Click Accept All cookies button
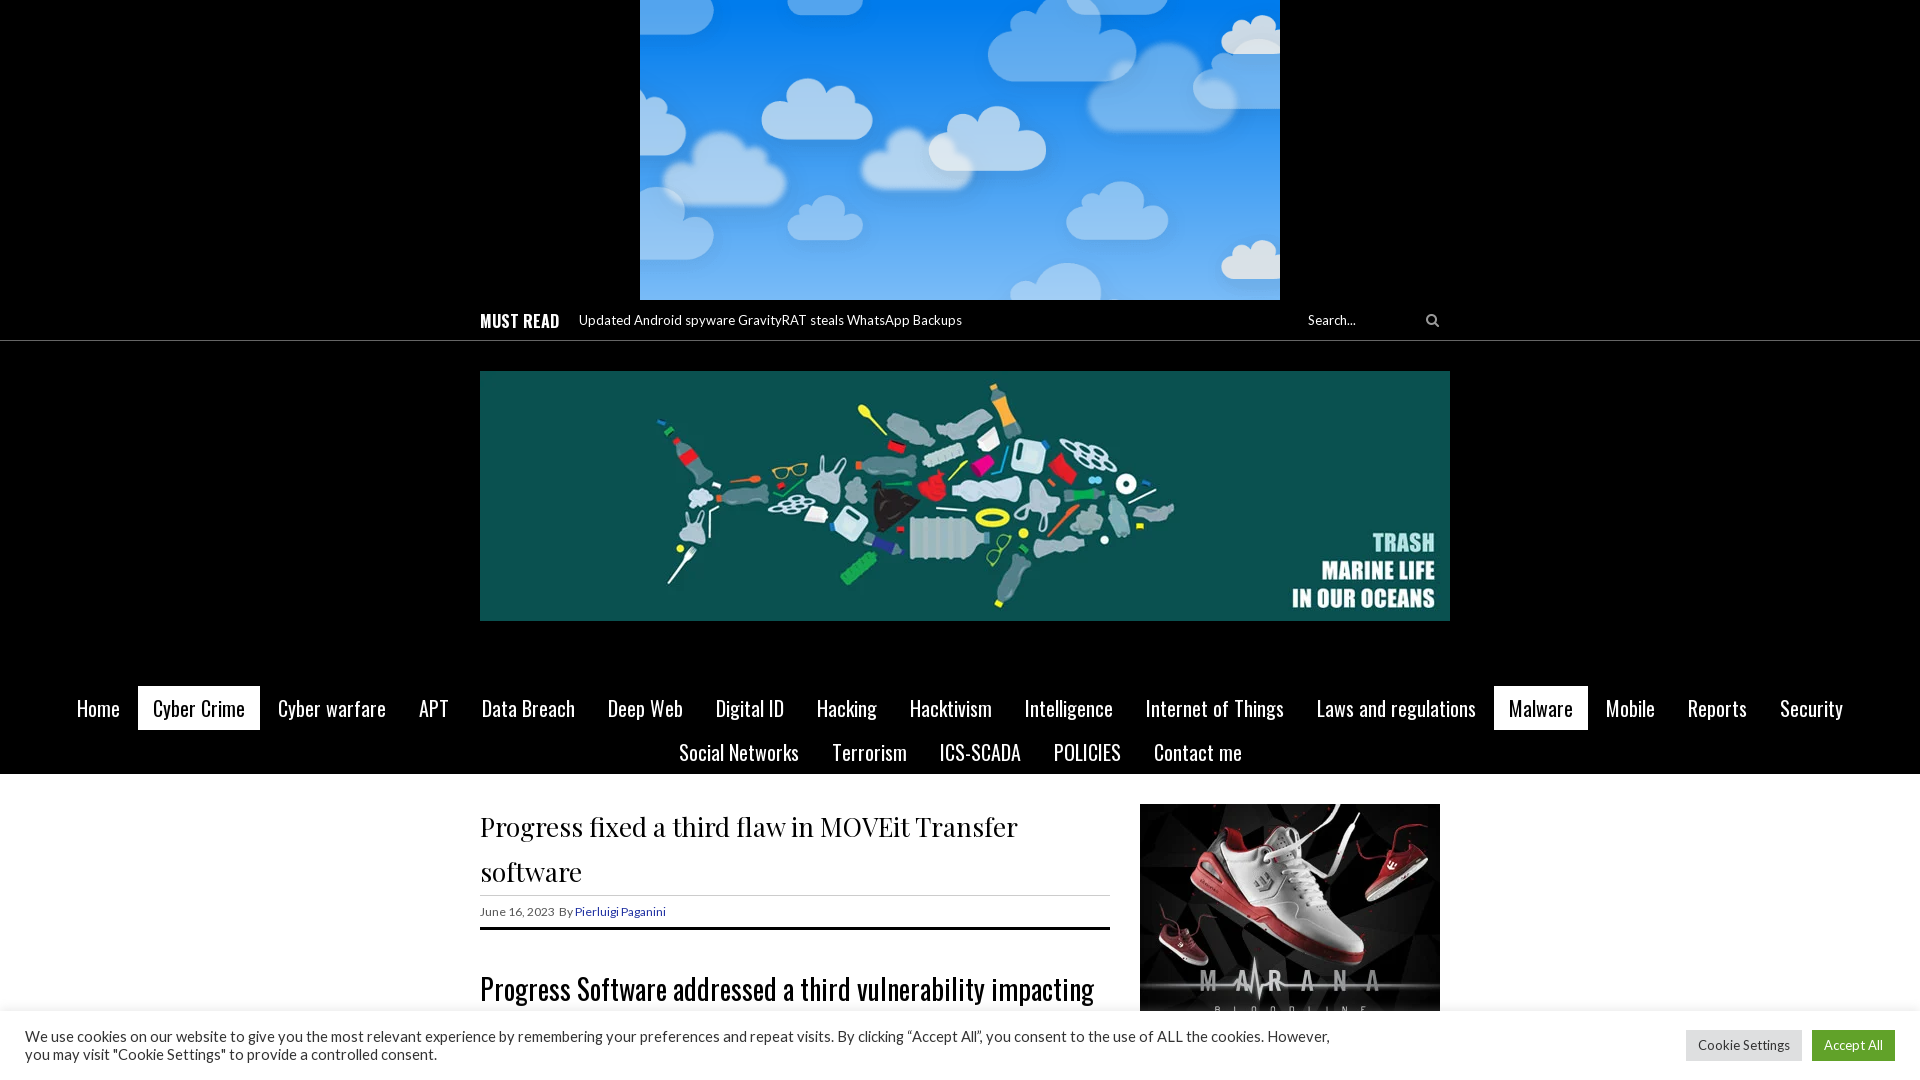 coord(1853,1044)
